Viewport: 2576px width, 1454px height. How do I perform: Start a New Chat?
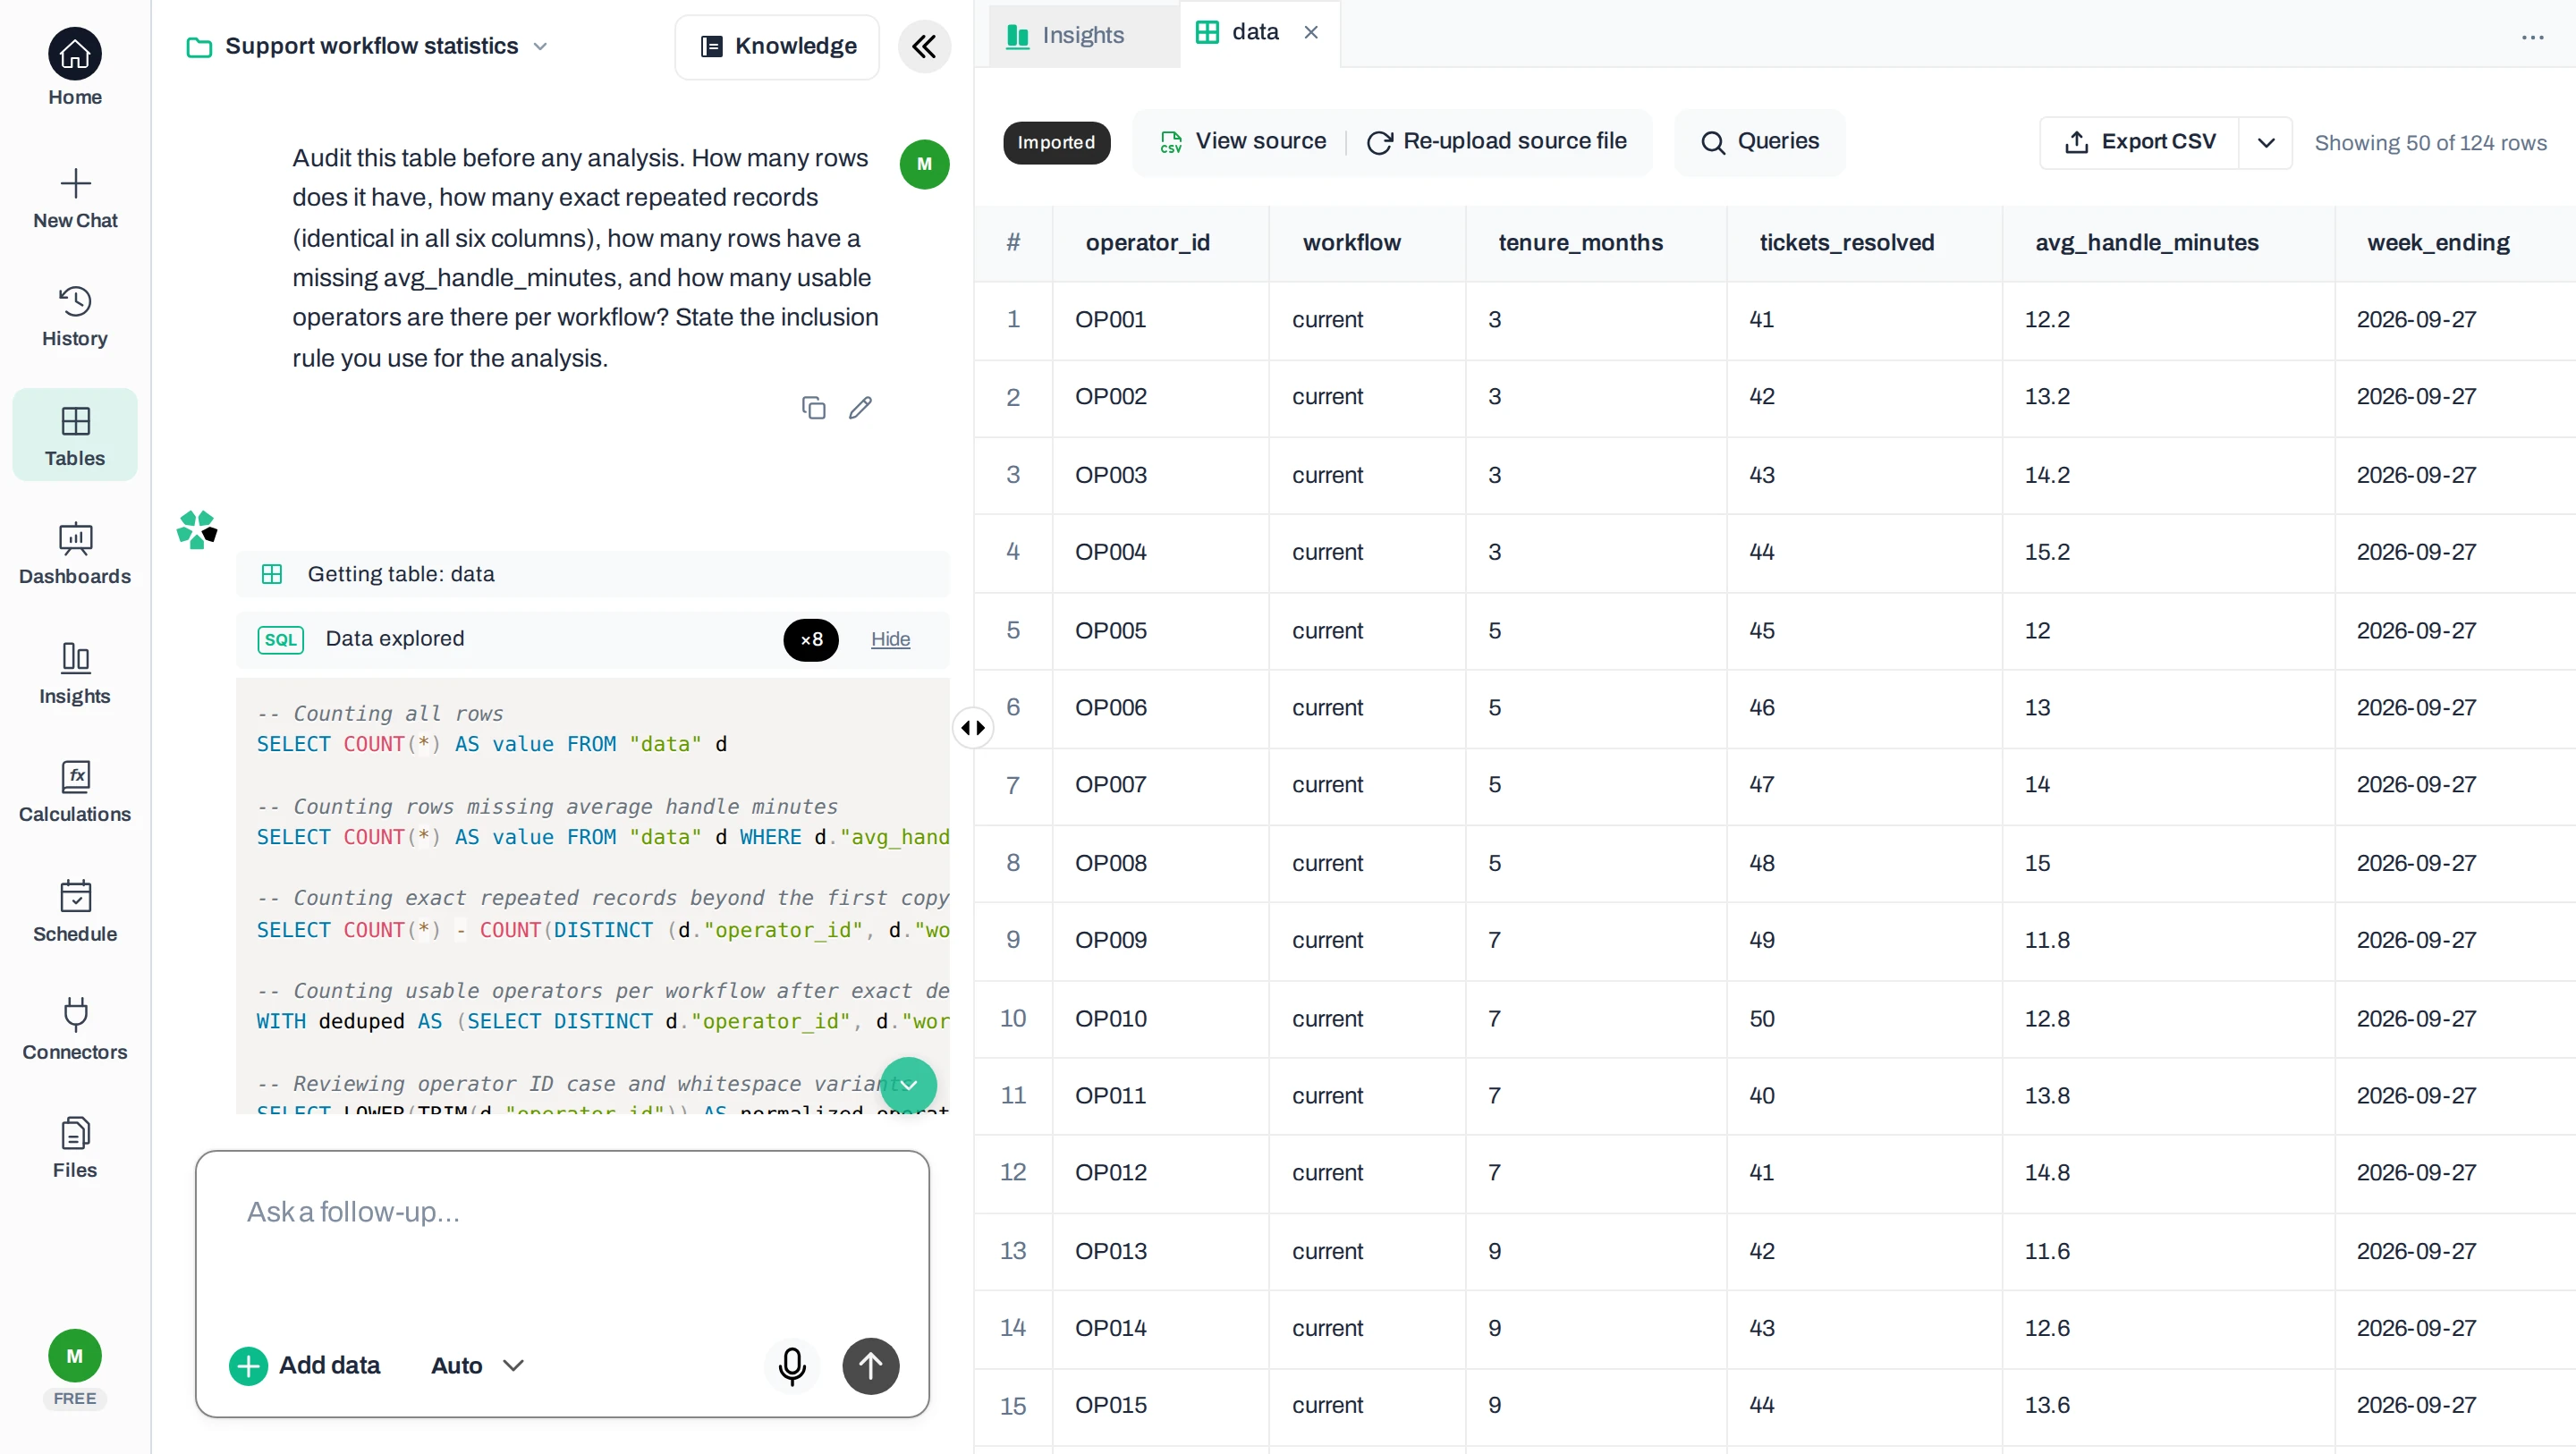pos(75,199)
